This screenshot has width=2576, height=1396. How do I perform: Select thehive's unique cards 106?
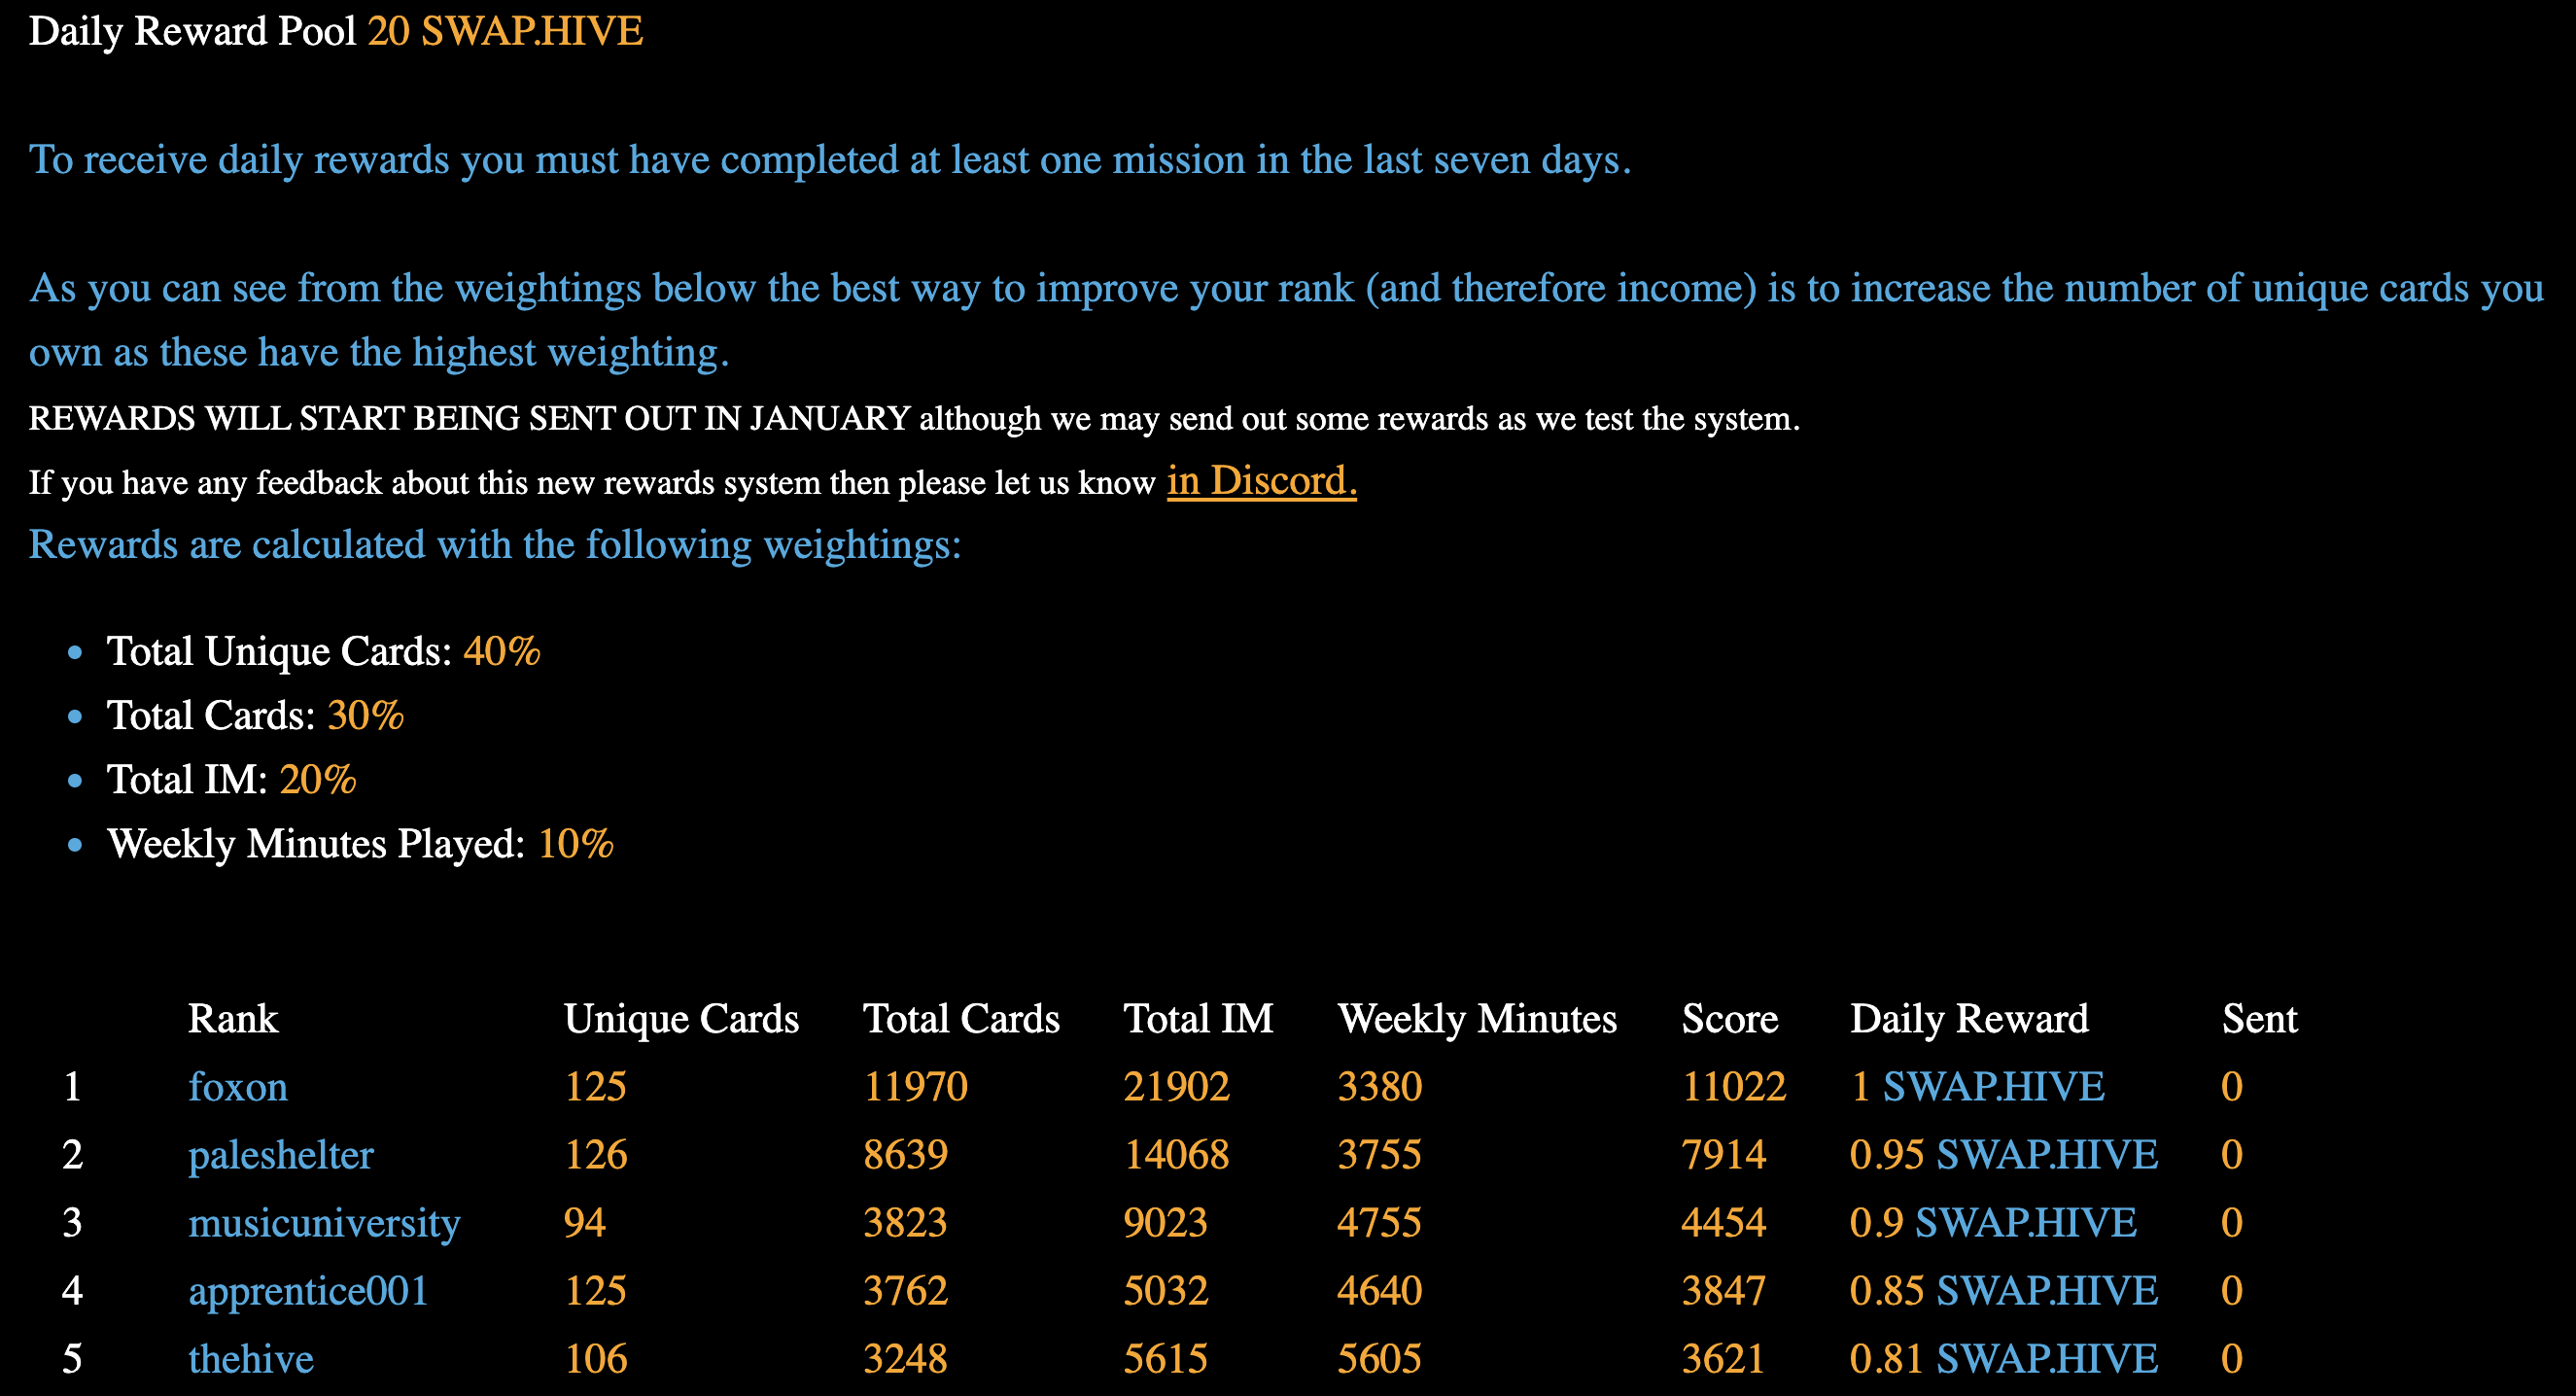(595, 1359)
